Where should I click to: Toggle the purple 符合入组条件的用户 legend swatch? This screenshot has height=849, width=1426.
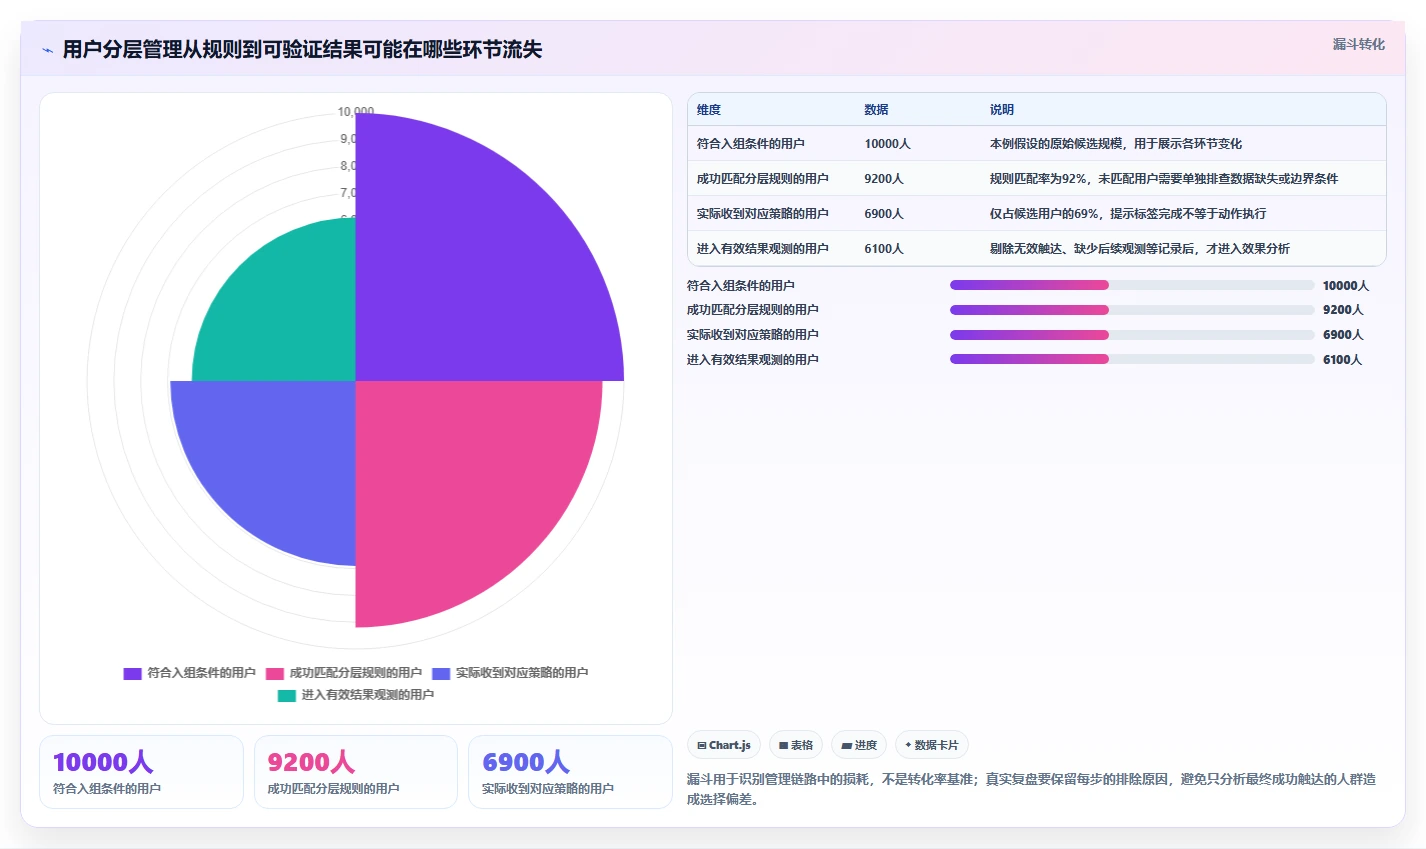(132, 673)
